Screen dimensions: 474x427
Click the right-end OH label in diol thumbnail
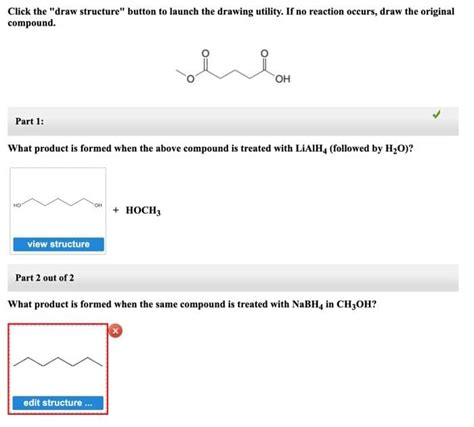[98, 205]
